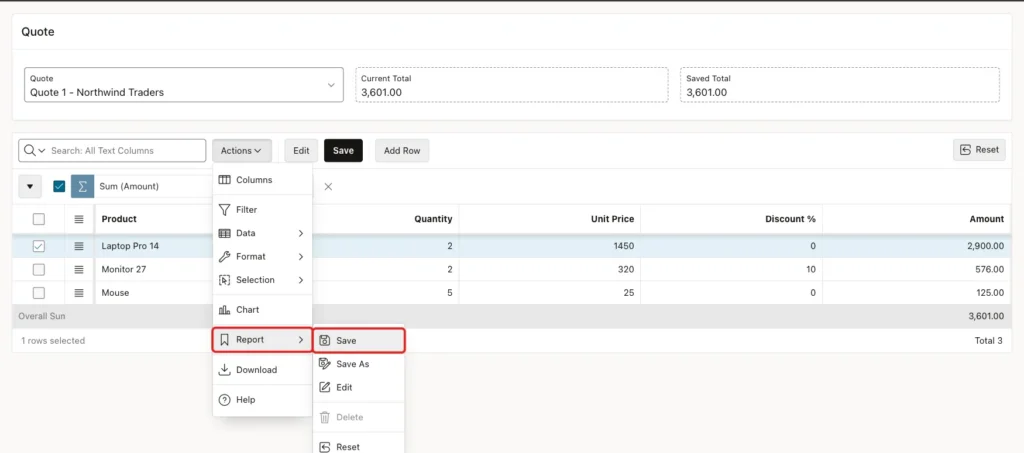This screenshot has height=453, width=1024.
Task: Click the Saved Total value field
Action: tap(840, 85)
